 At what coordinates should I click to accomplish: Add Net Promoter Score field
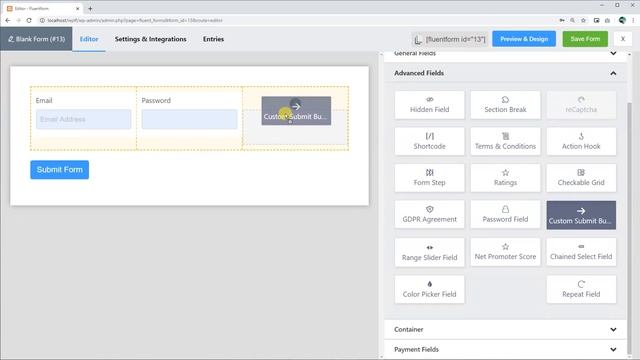click(505, 252)
